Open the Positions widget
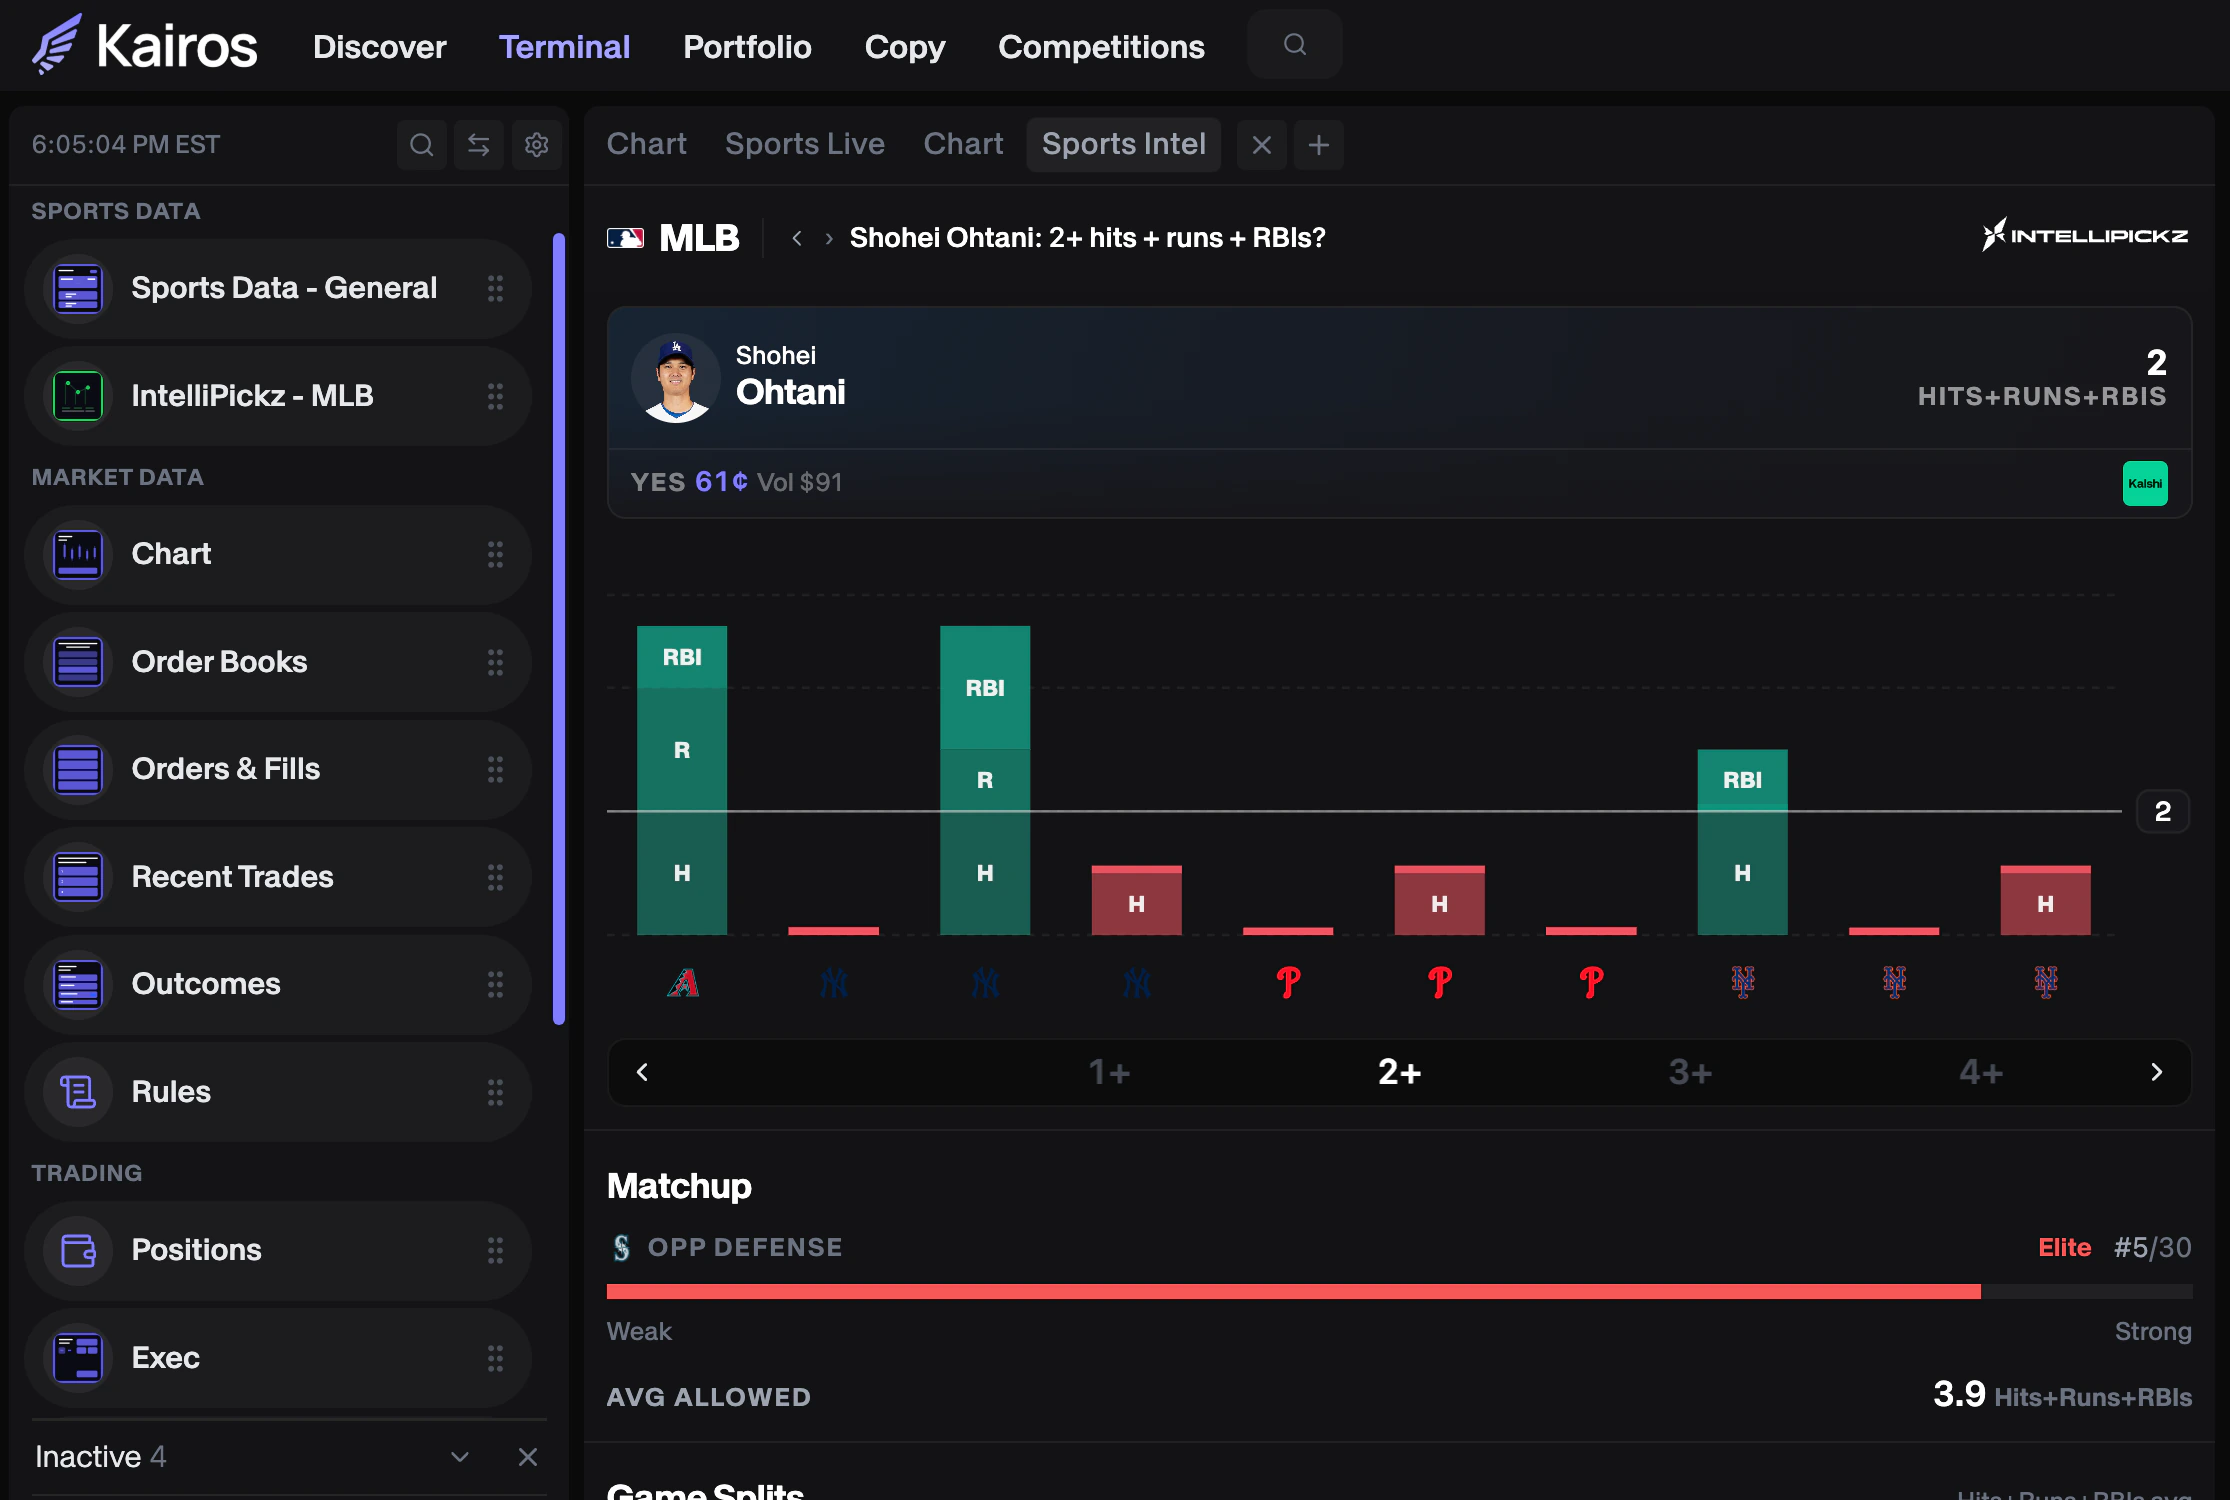2230x1500 pixels. [x=277, y=1250]
